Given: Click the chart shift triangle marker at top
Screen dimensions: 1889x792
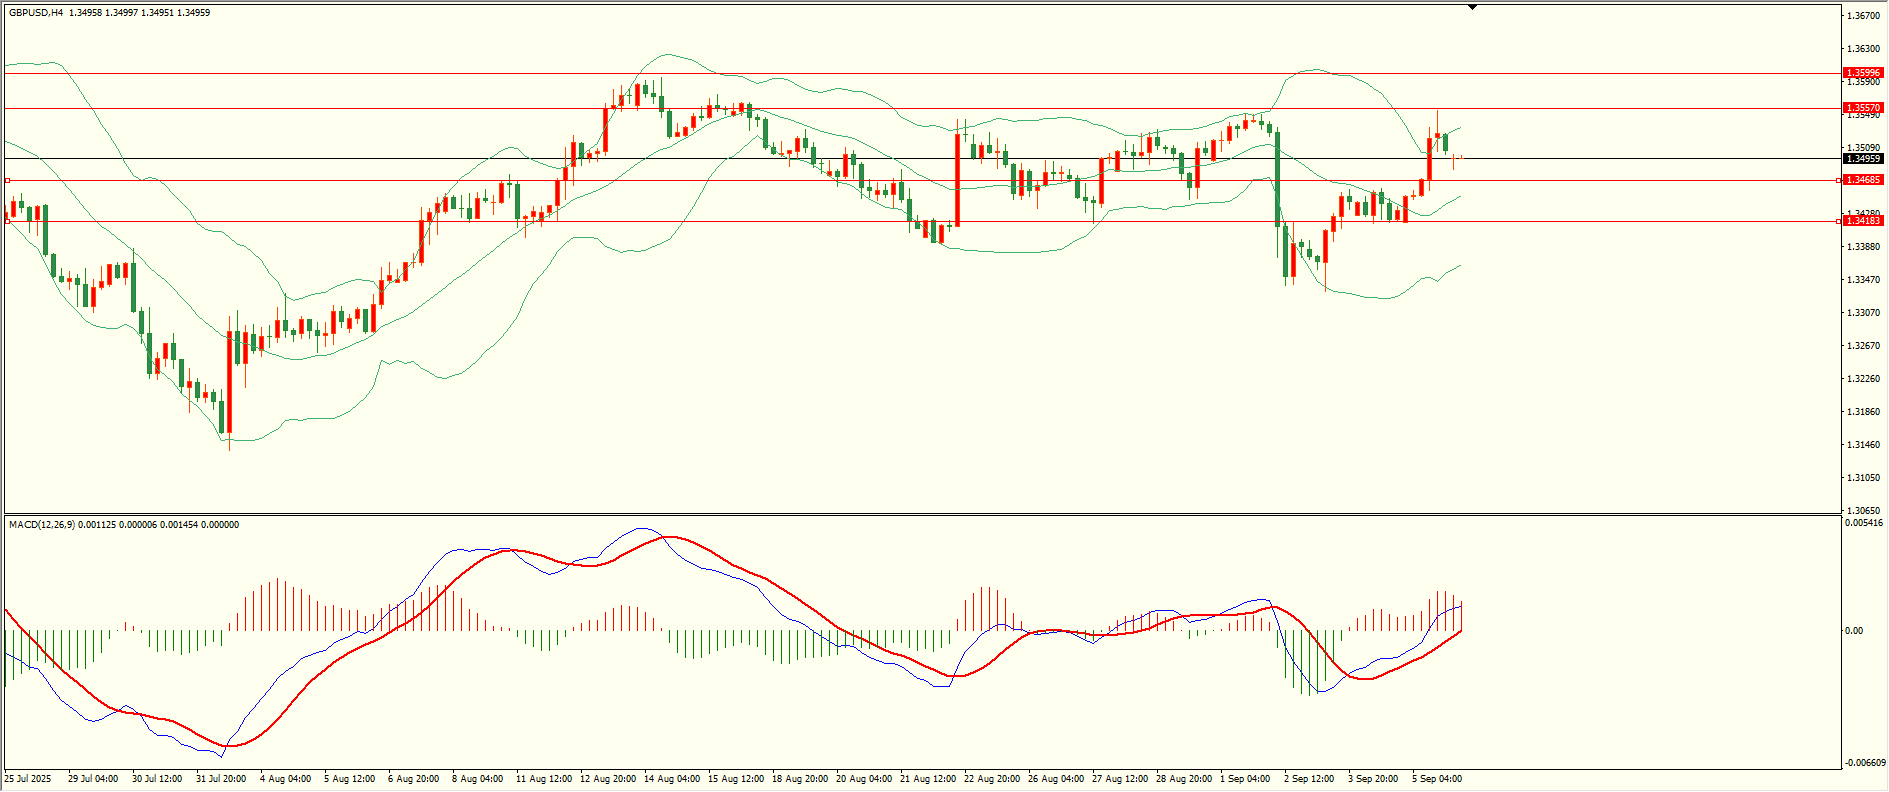Looking at the screenshot, I should pos(1472,7).
